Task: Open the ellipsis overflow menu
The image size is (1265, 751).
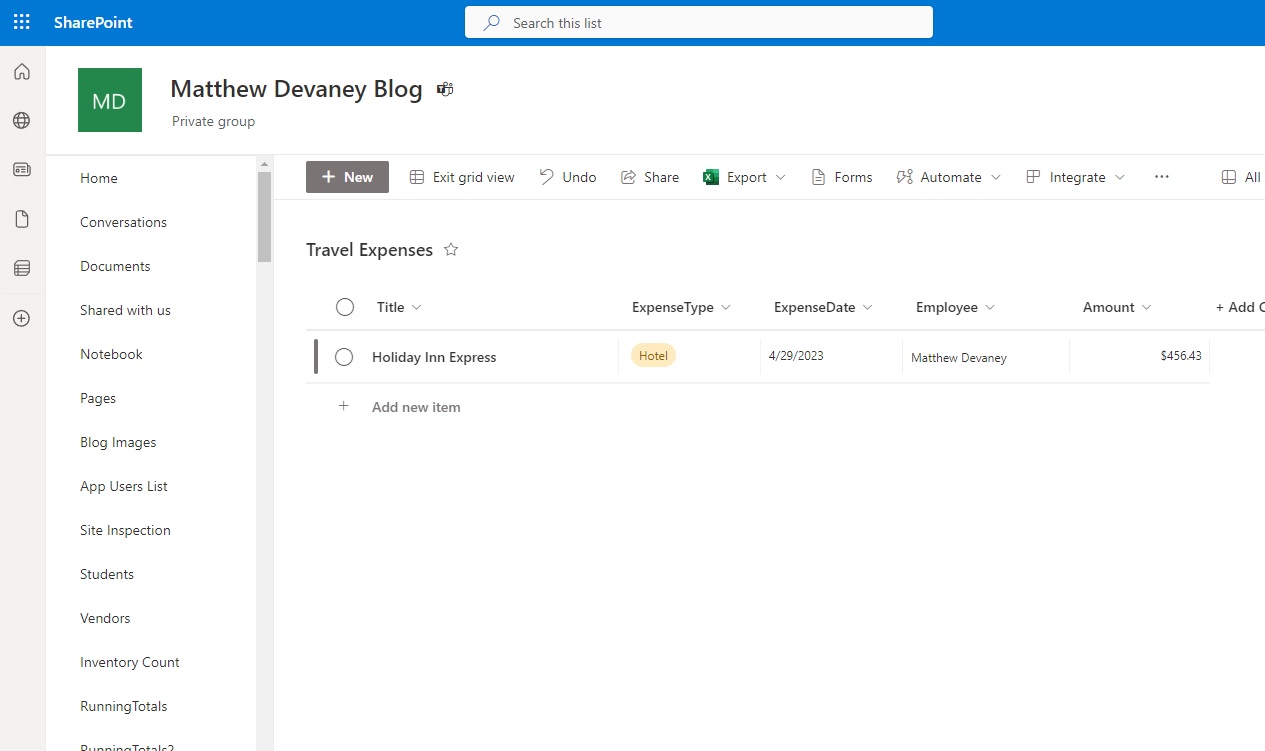Action: (x=1161, y=176)
